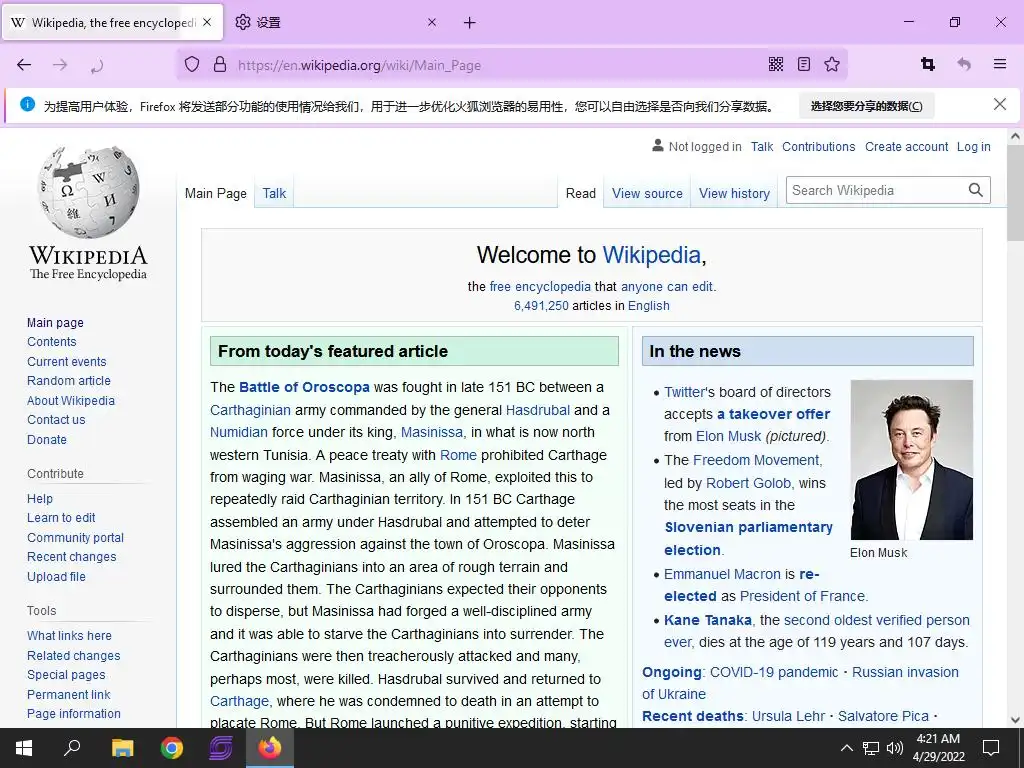
Task: Open the purple spiral app in taskbar
Action: coord(221,748)
